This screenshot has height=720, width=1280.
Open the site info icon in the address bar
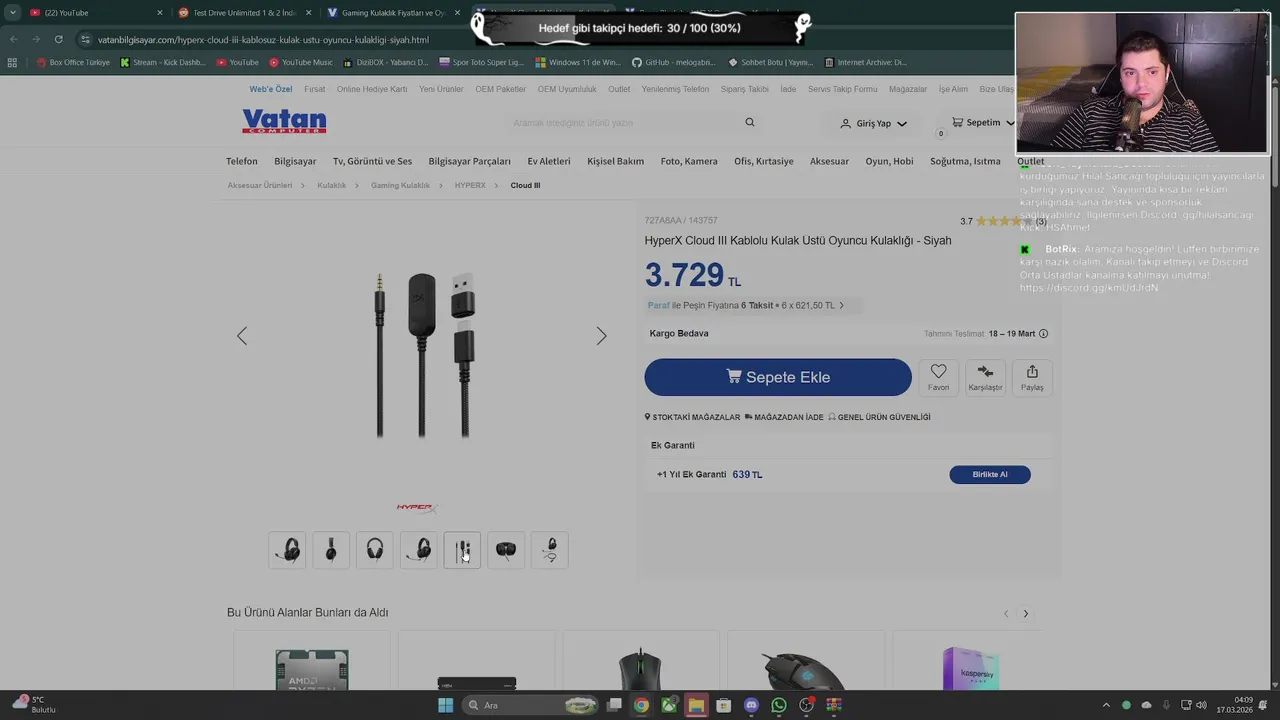pyautogui.click(x=86, y=39)
